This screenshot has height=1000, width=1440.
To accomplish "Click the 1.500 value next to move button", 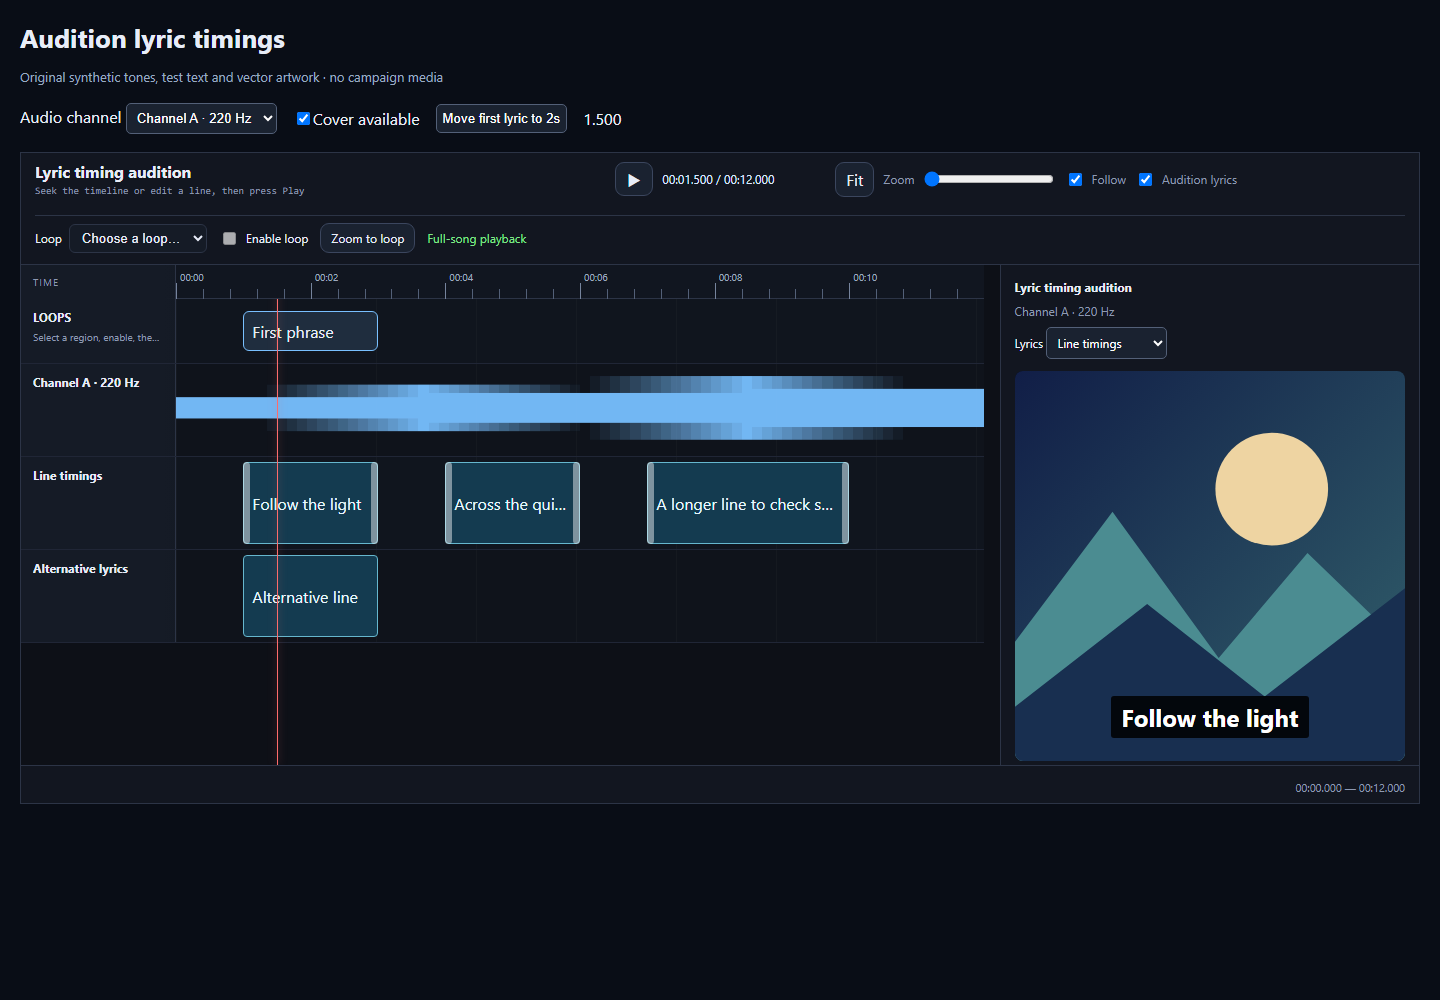I will 603,119.
